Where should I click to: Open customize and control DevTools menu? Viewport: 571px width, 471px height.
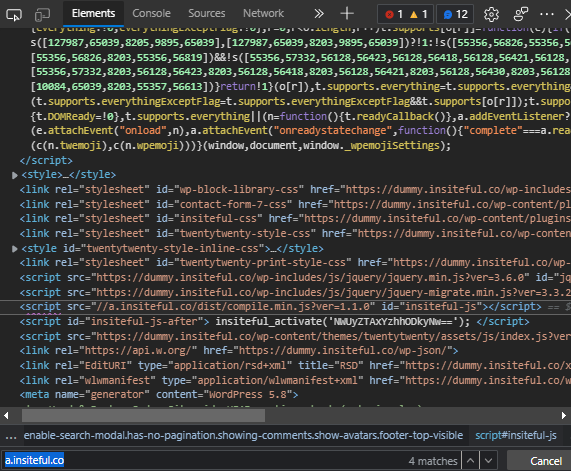point(547,14)
